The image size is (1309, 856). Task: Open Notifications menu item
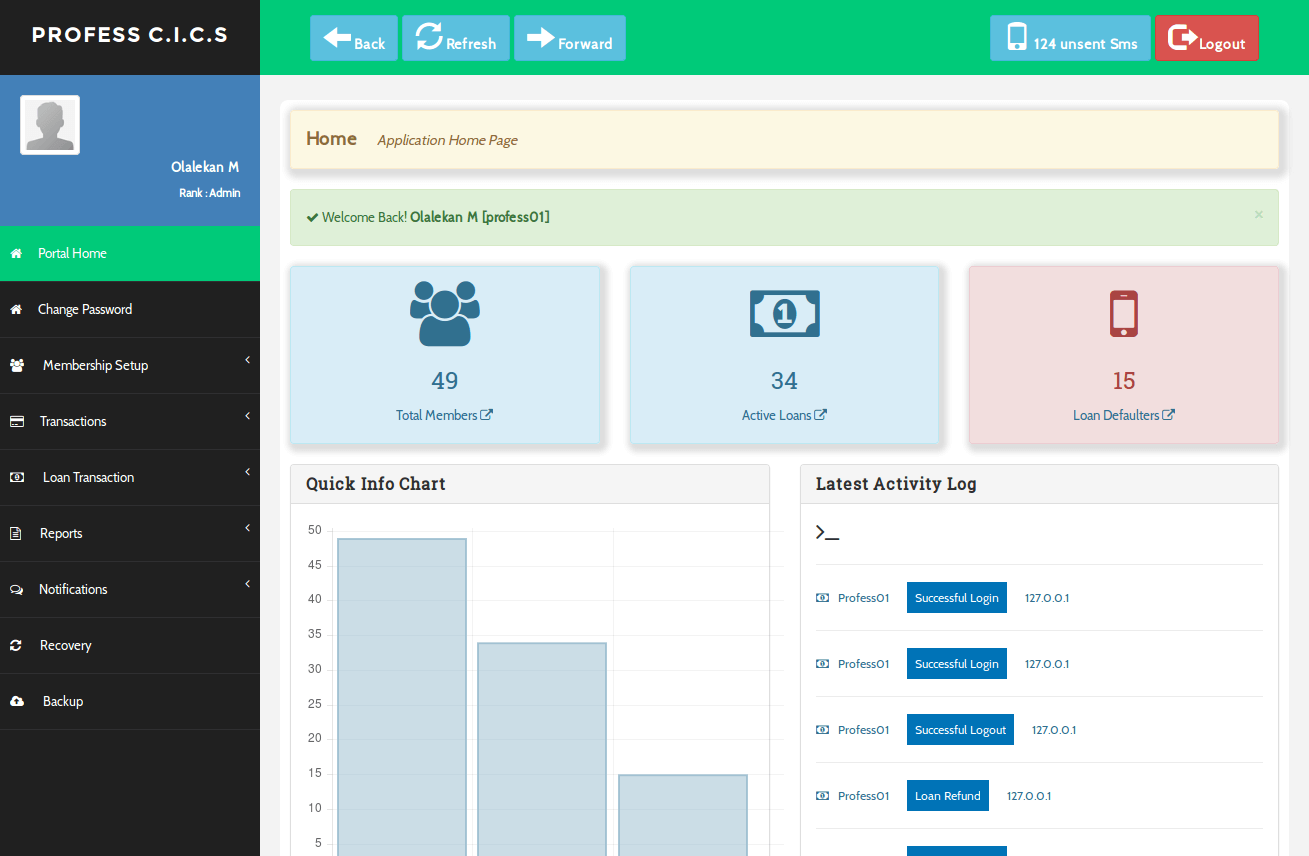tap(130, 589)
